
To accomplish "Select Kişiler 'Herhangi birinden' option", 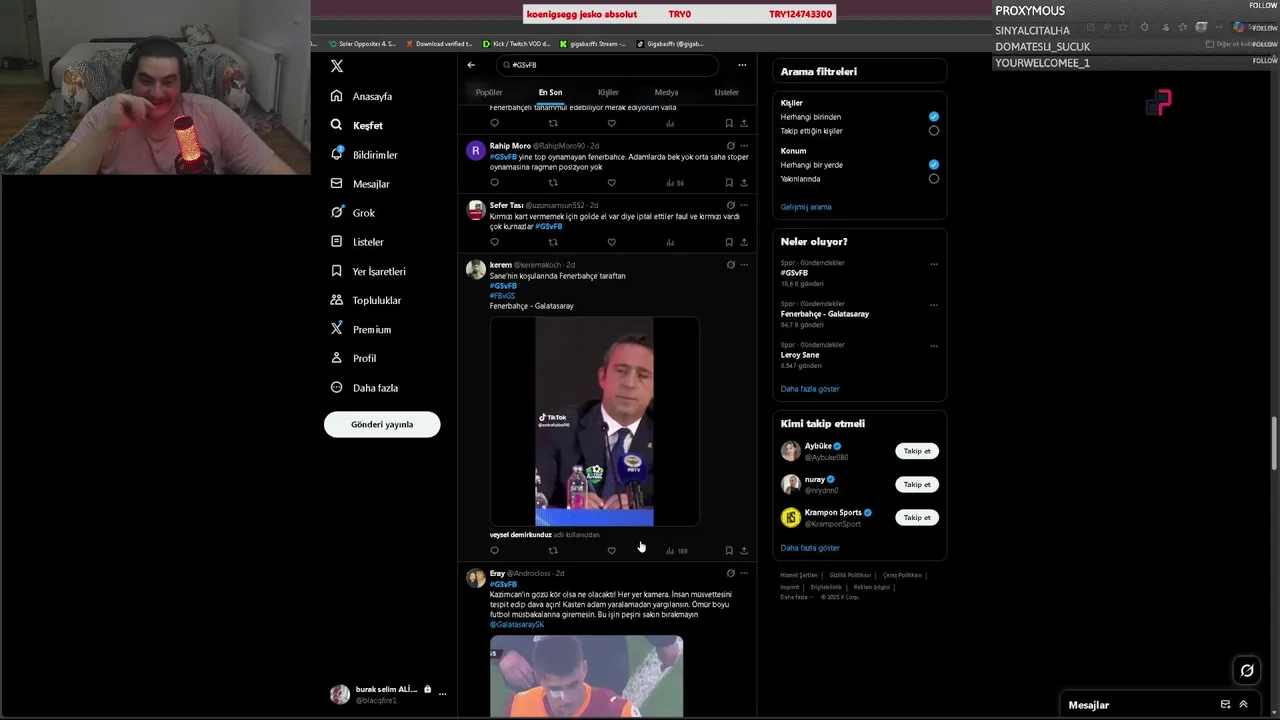I will (x=933, y=117).
